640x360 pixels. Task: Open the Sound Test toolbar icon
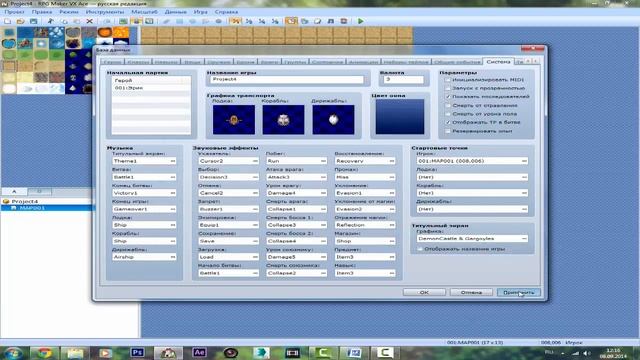click(x=331, y=21)
